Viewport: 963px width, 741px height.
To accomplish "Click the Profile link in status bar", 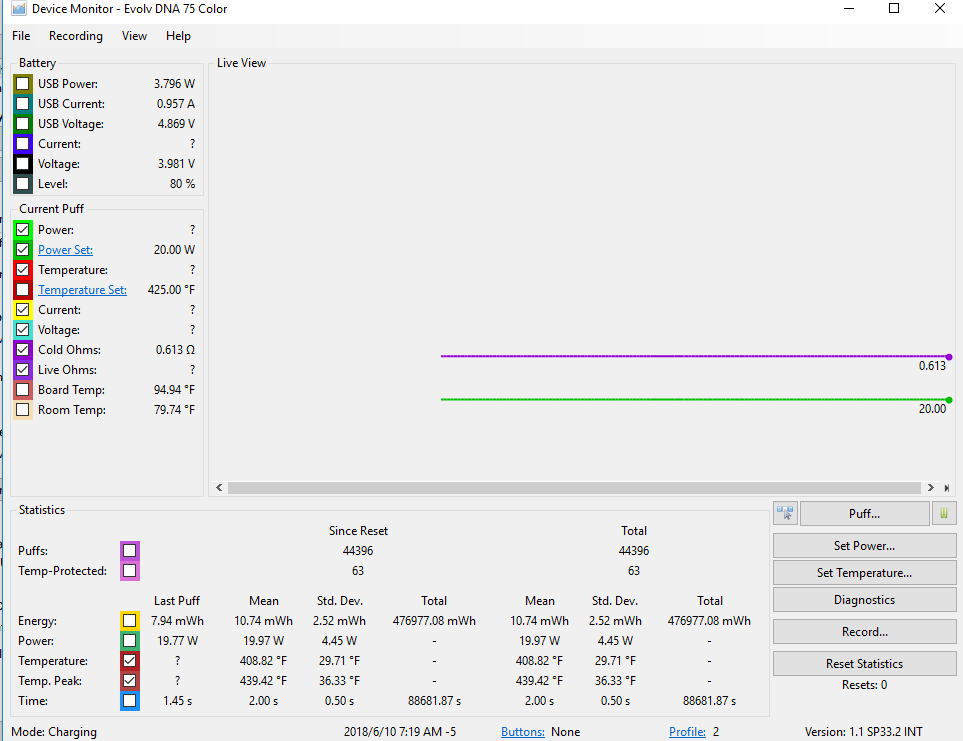I will (687, 732).
